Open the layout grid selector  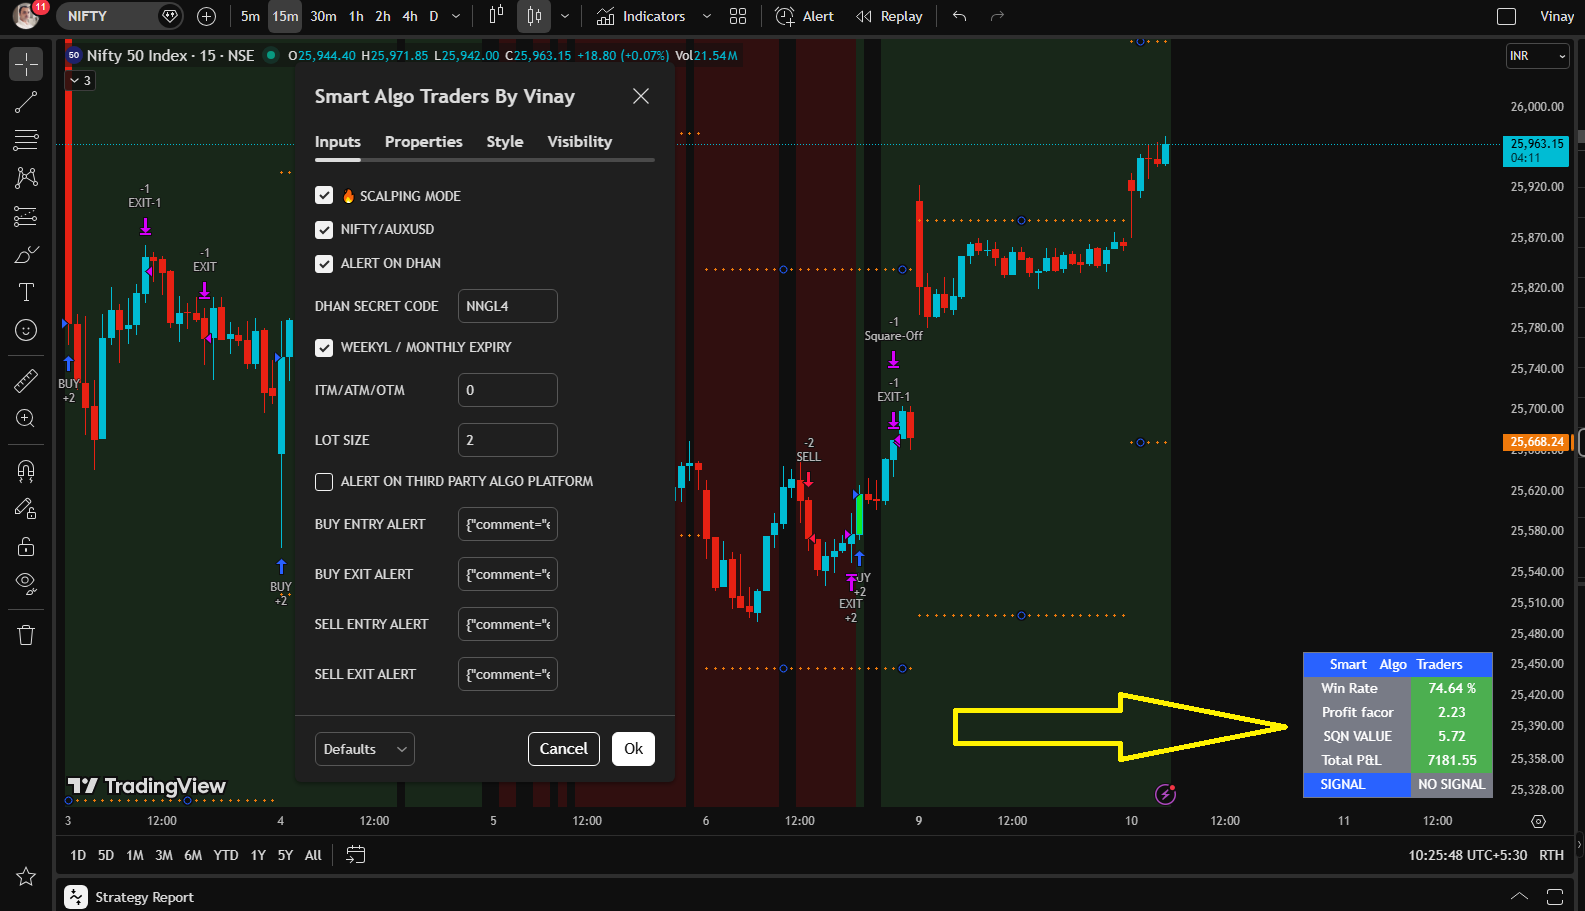pos(738,16)
